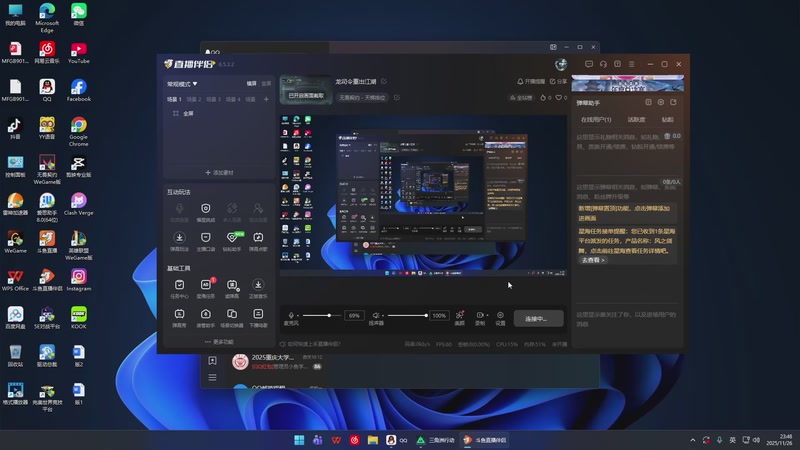Screen dimensions: 800x450
Task: Open the Windows Start menu
Action: pyautogui.click(x=299, y=440)
